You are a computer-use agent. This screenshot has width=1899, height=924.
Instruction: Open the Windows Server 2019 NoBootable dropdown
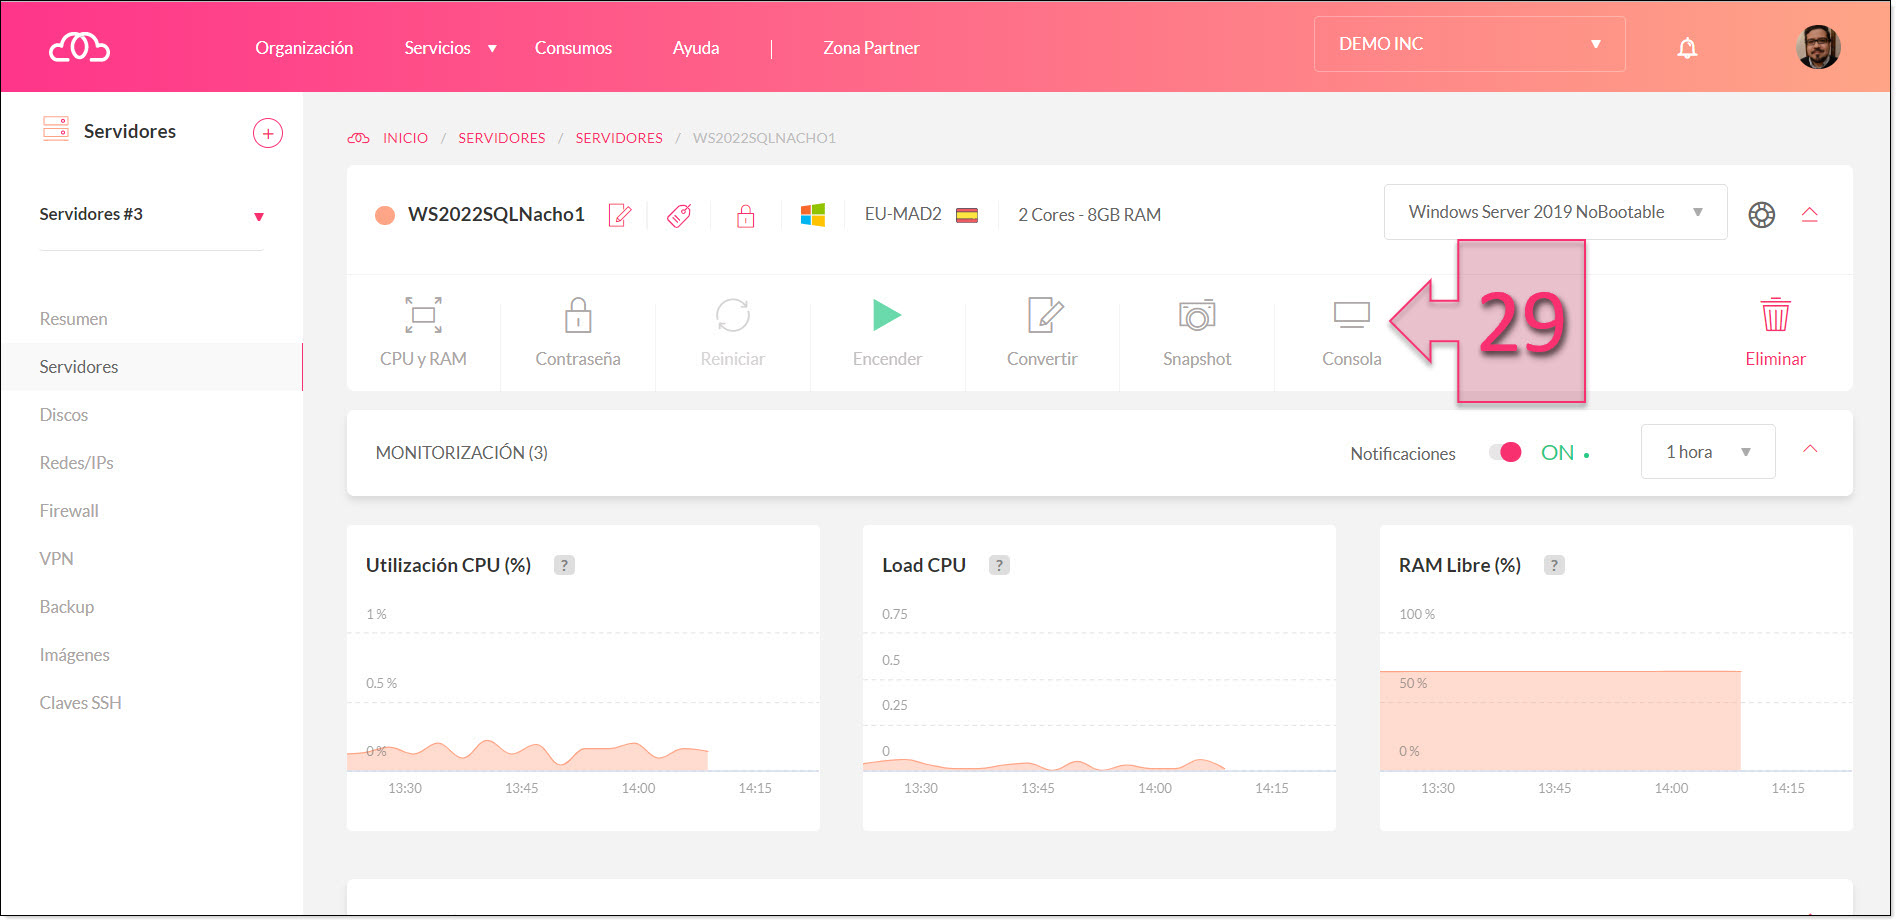(1554, 212)
